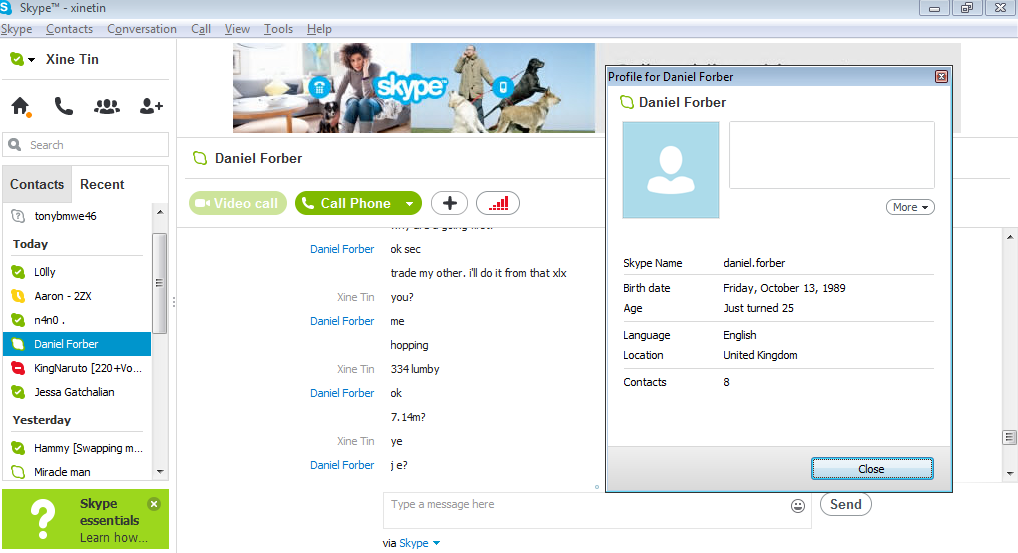This screenshot has height=553, width=1018.
Task: Click the status icon for Miracle man
Action: click(x=18, y=472)
